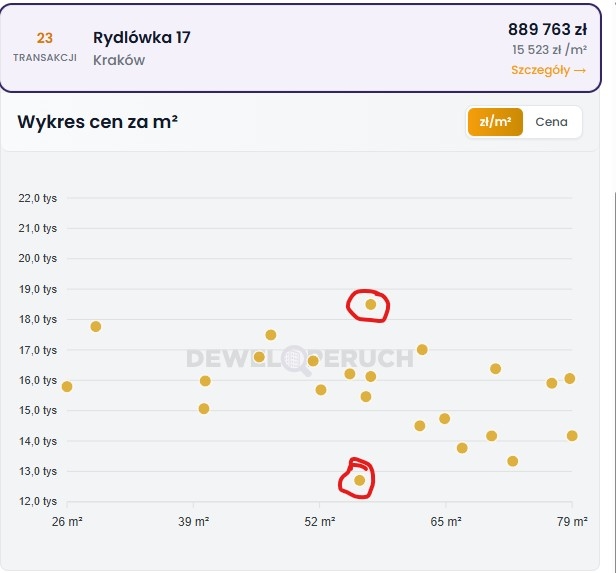Open the Szczegóły details link
The width and height of the screenshot is (616, 573).
548,70
